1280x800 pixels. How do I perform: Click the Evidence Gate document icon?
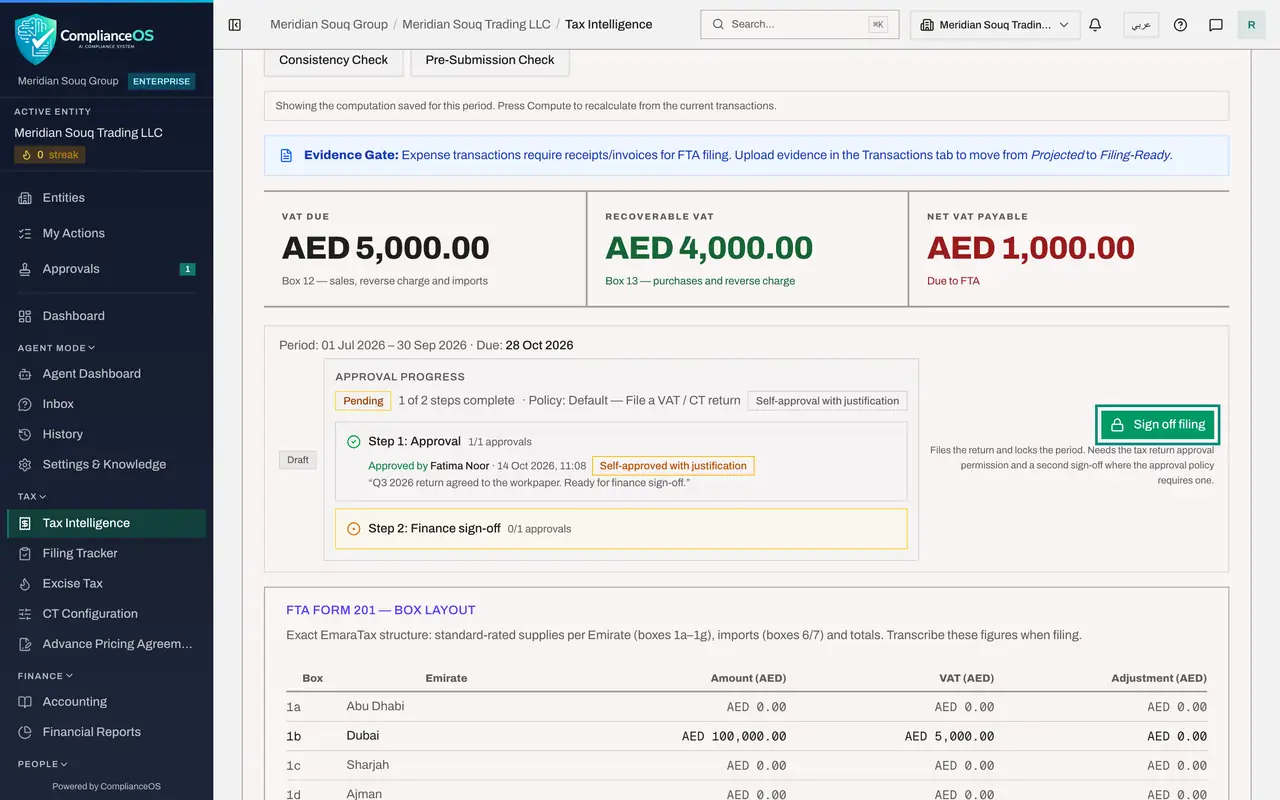[286, 155]
